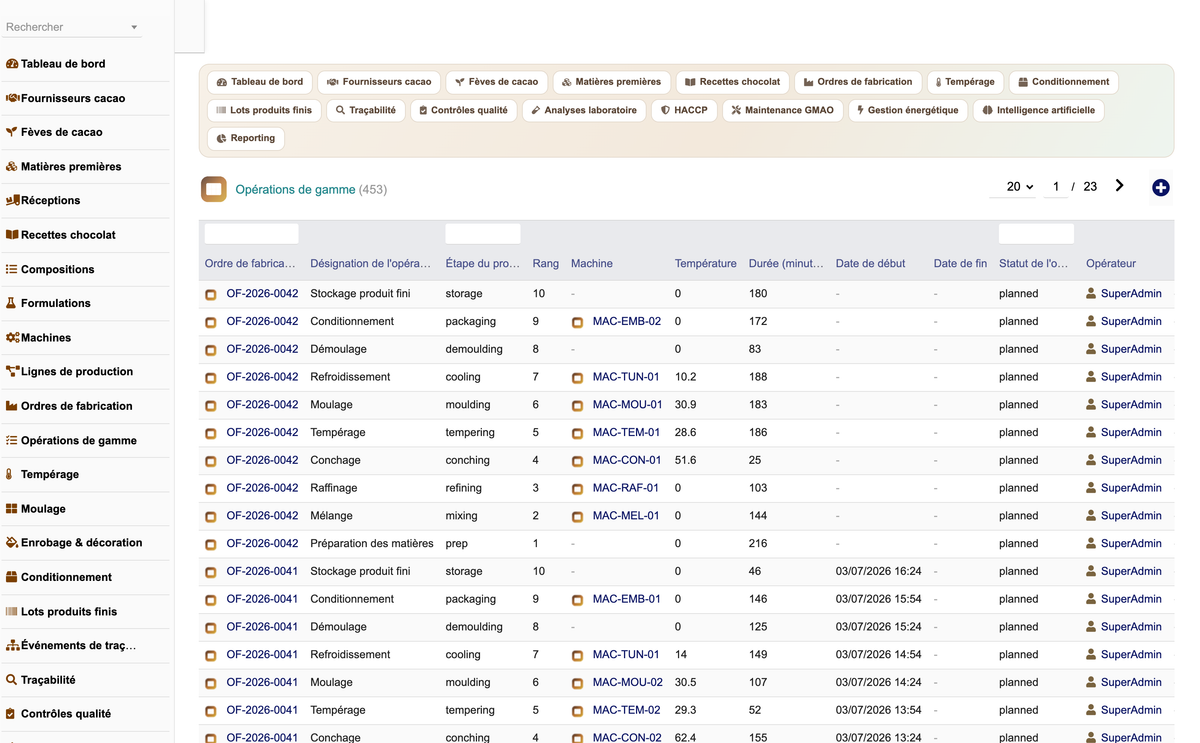The width and height of the screenshot is (1200, 743).
Task: Sort by Date de début column header
Action: click(x=870, y=264)
